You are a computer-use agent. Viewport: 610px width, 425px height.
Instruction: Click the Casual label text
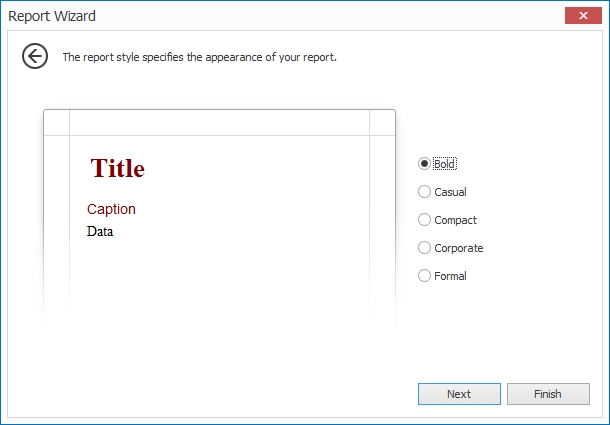tap(450, 192)
